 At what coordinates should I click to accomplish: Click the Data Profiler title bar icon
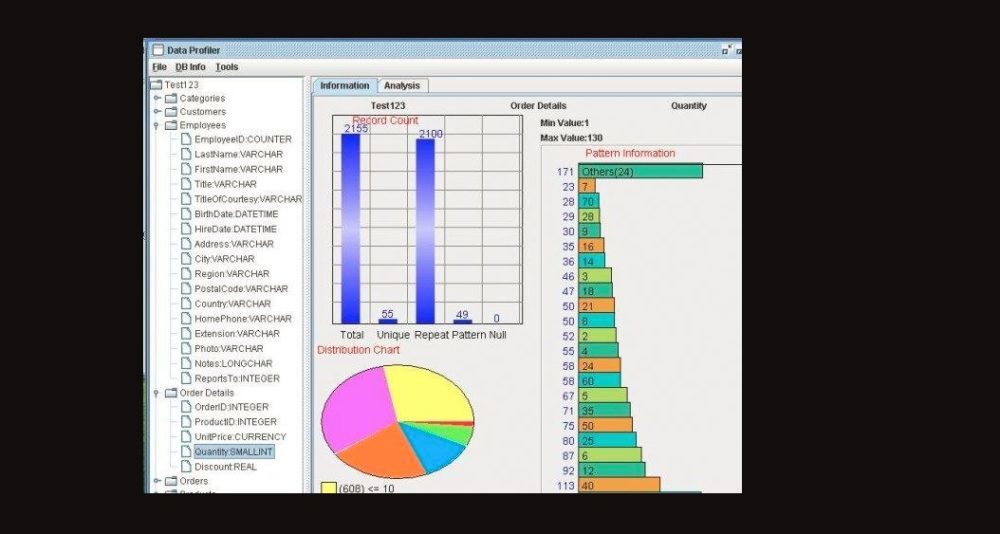(157, 50)
